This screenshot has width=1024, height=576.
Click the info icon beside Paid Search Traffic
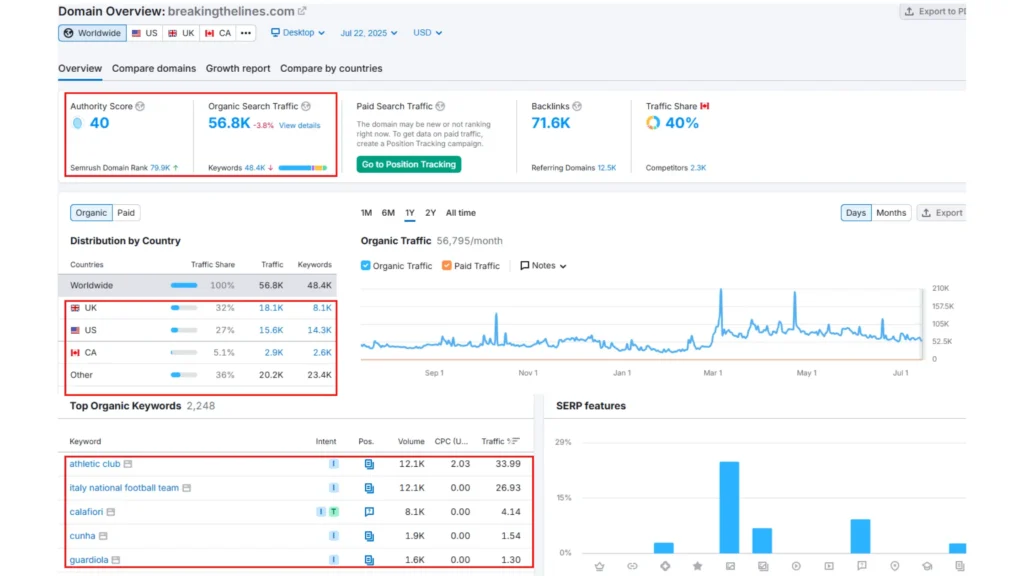click(440, 106)
